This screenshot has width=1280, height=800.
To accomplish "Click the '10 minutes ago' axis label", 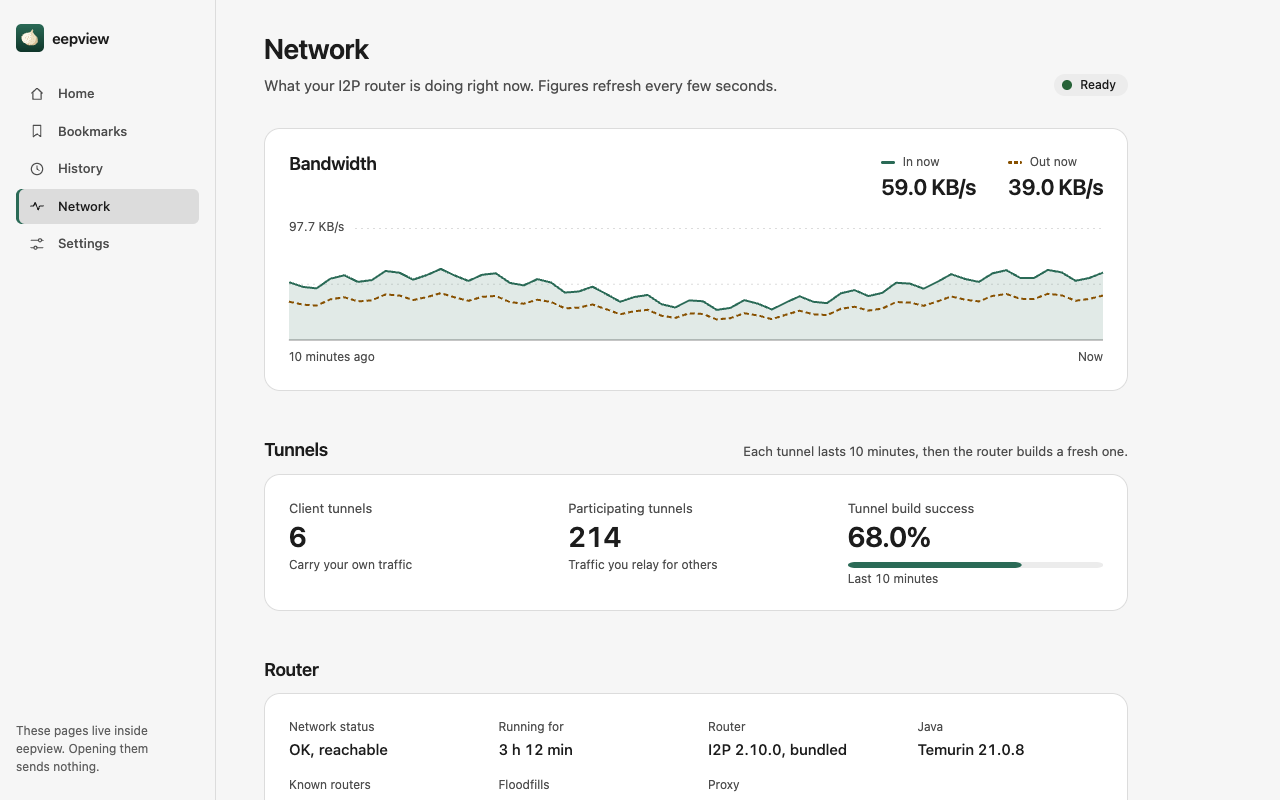I will point(332,357).
